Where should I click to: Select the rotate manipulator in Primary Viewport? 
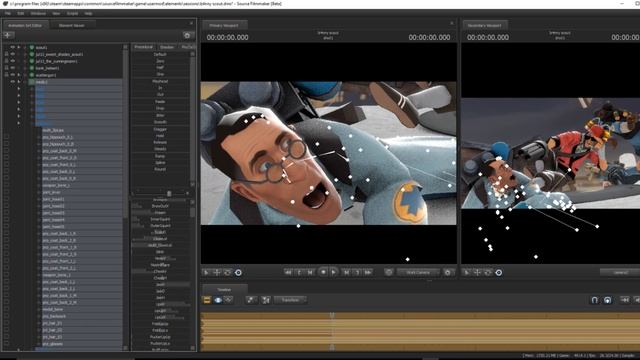point(228,272)
